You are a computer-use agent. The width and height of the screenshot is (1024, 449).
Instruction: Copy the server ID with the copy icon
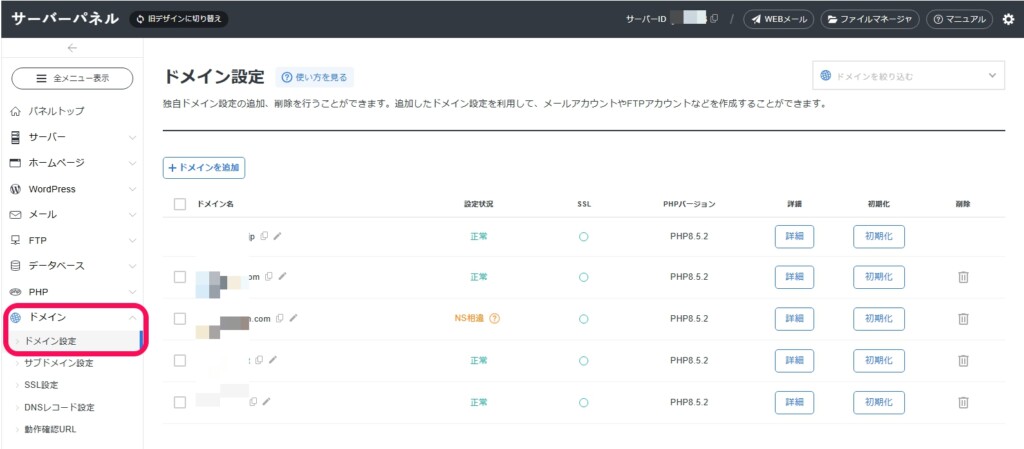click(x=714, y=19)
